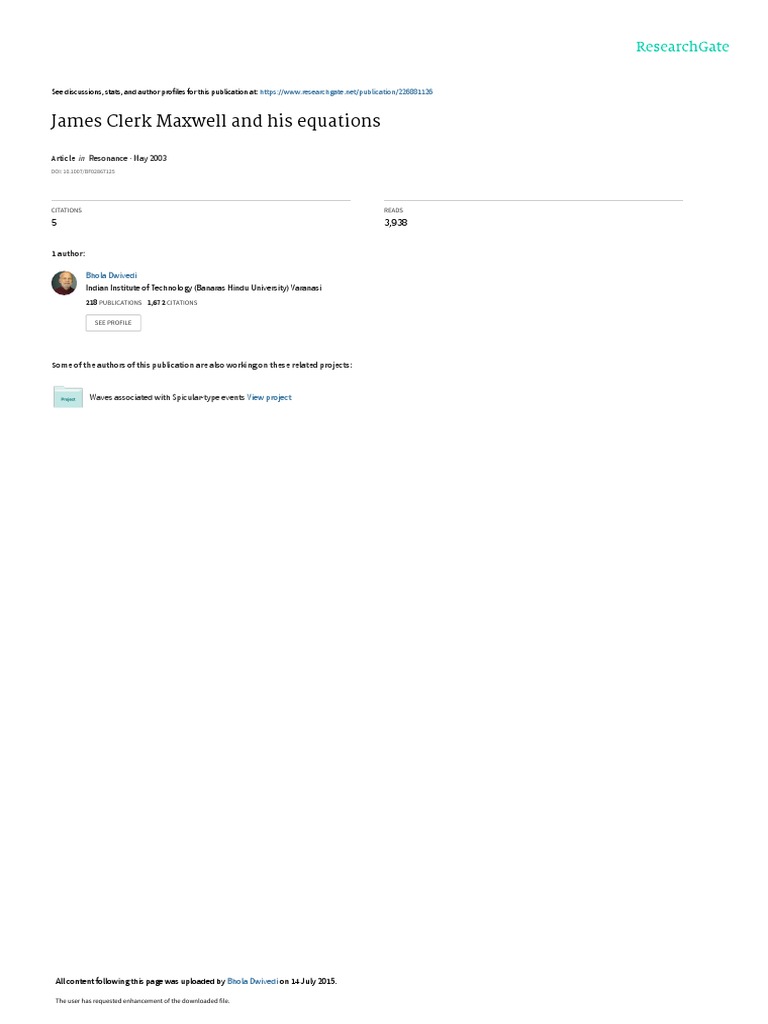
Task: Click the requested enhancement footer note
Action: 142,1000
